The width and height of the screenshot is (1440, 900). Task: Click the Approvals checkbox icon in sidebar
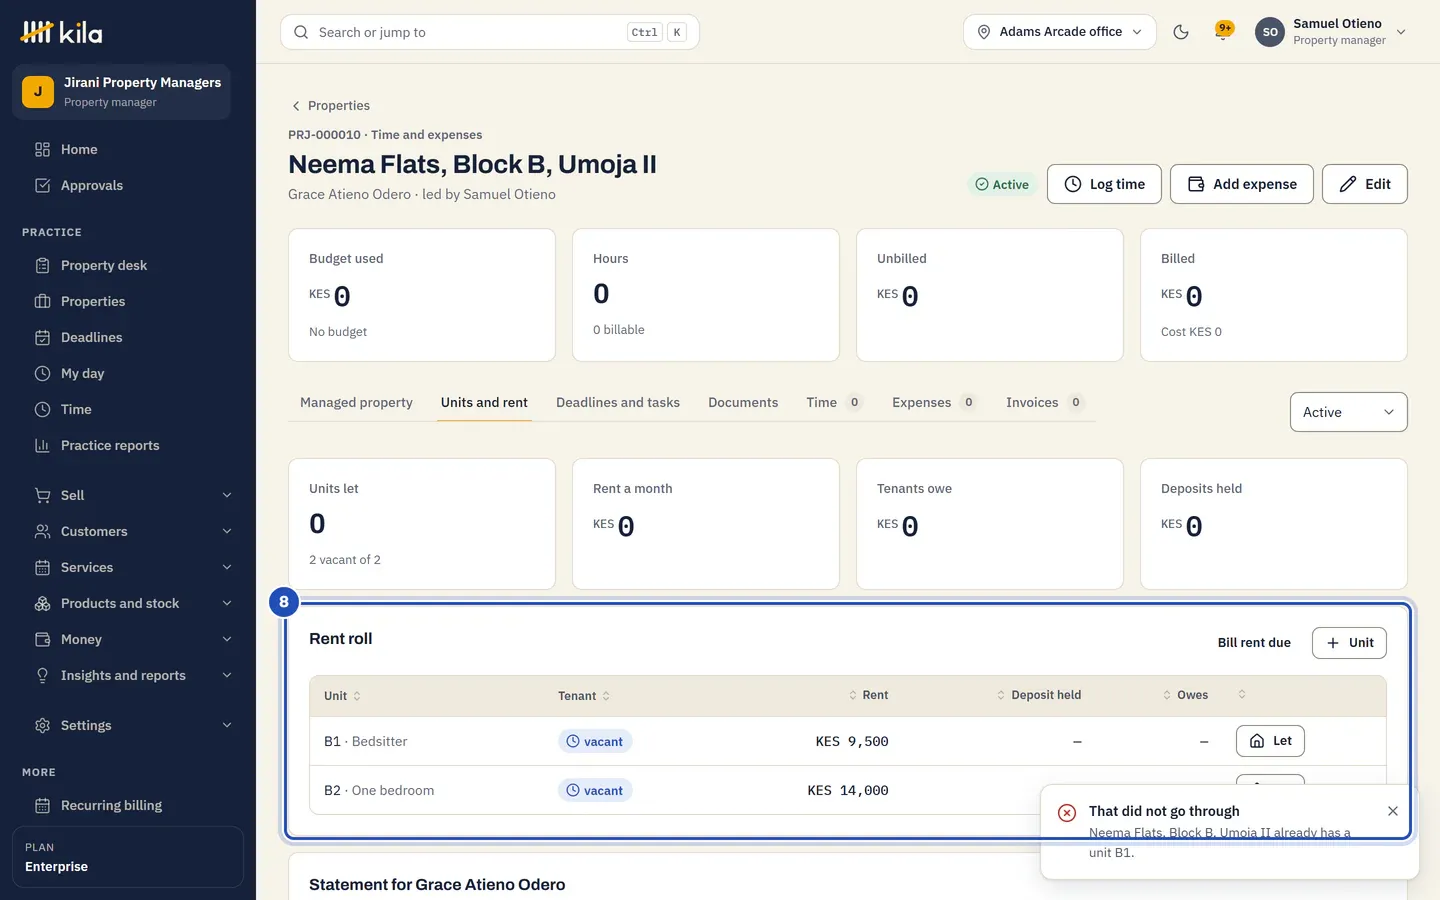[x=42, y=185]
